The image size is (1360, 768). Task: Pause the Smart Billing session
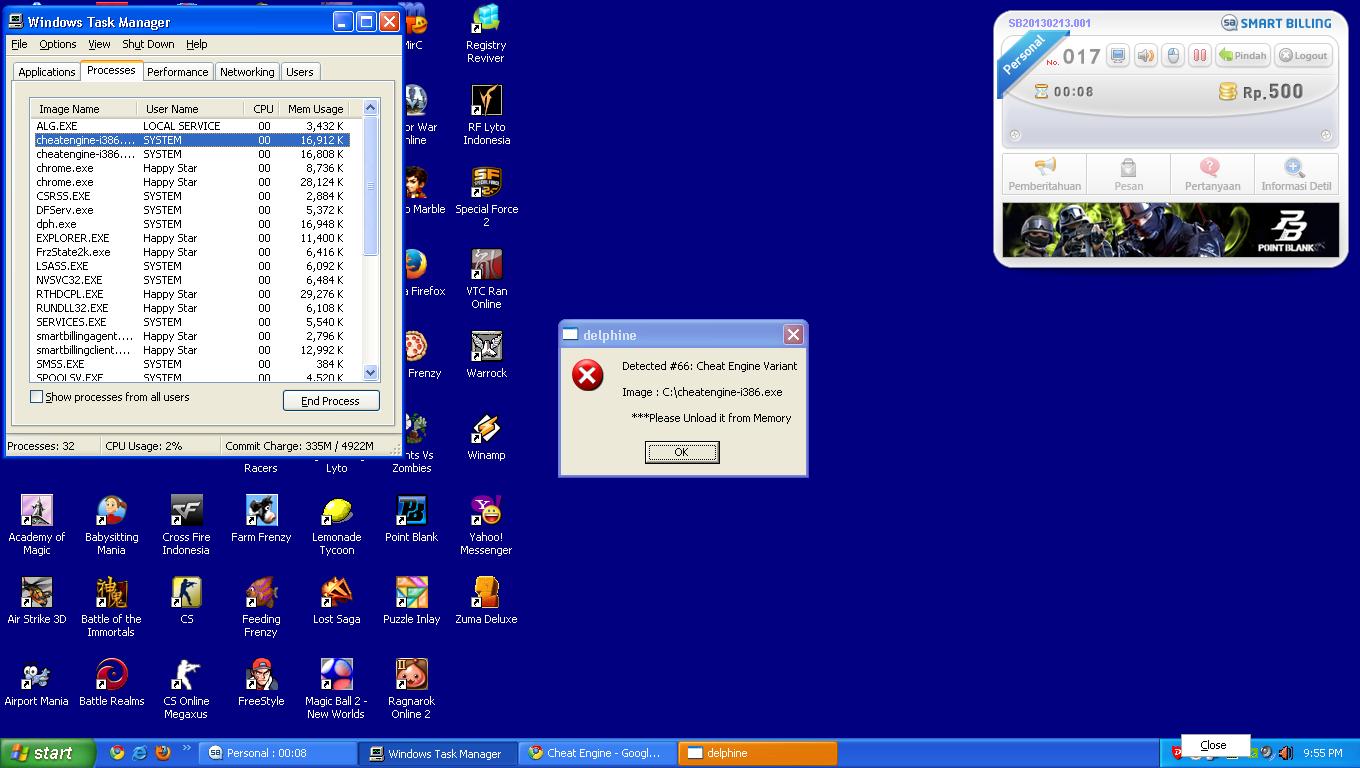[x=1200, y=56]
